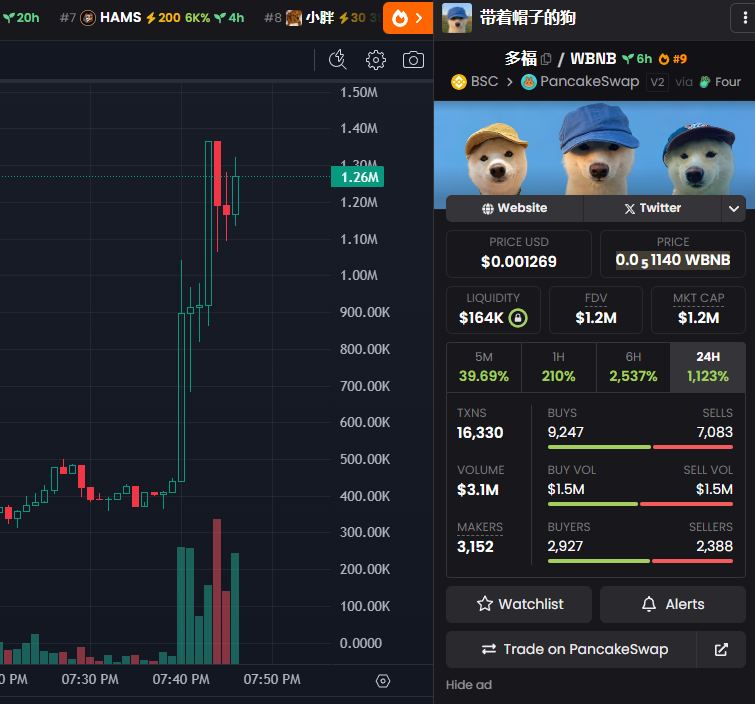Open the 小胖 trending token

click(x=320, y=18)
